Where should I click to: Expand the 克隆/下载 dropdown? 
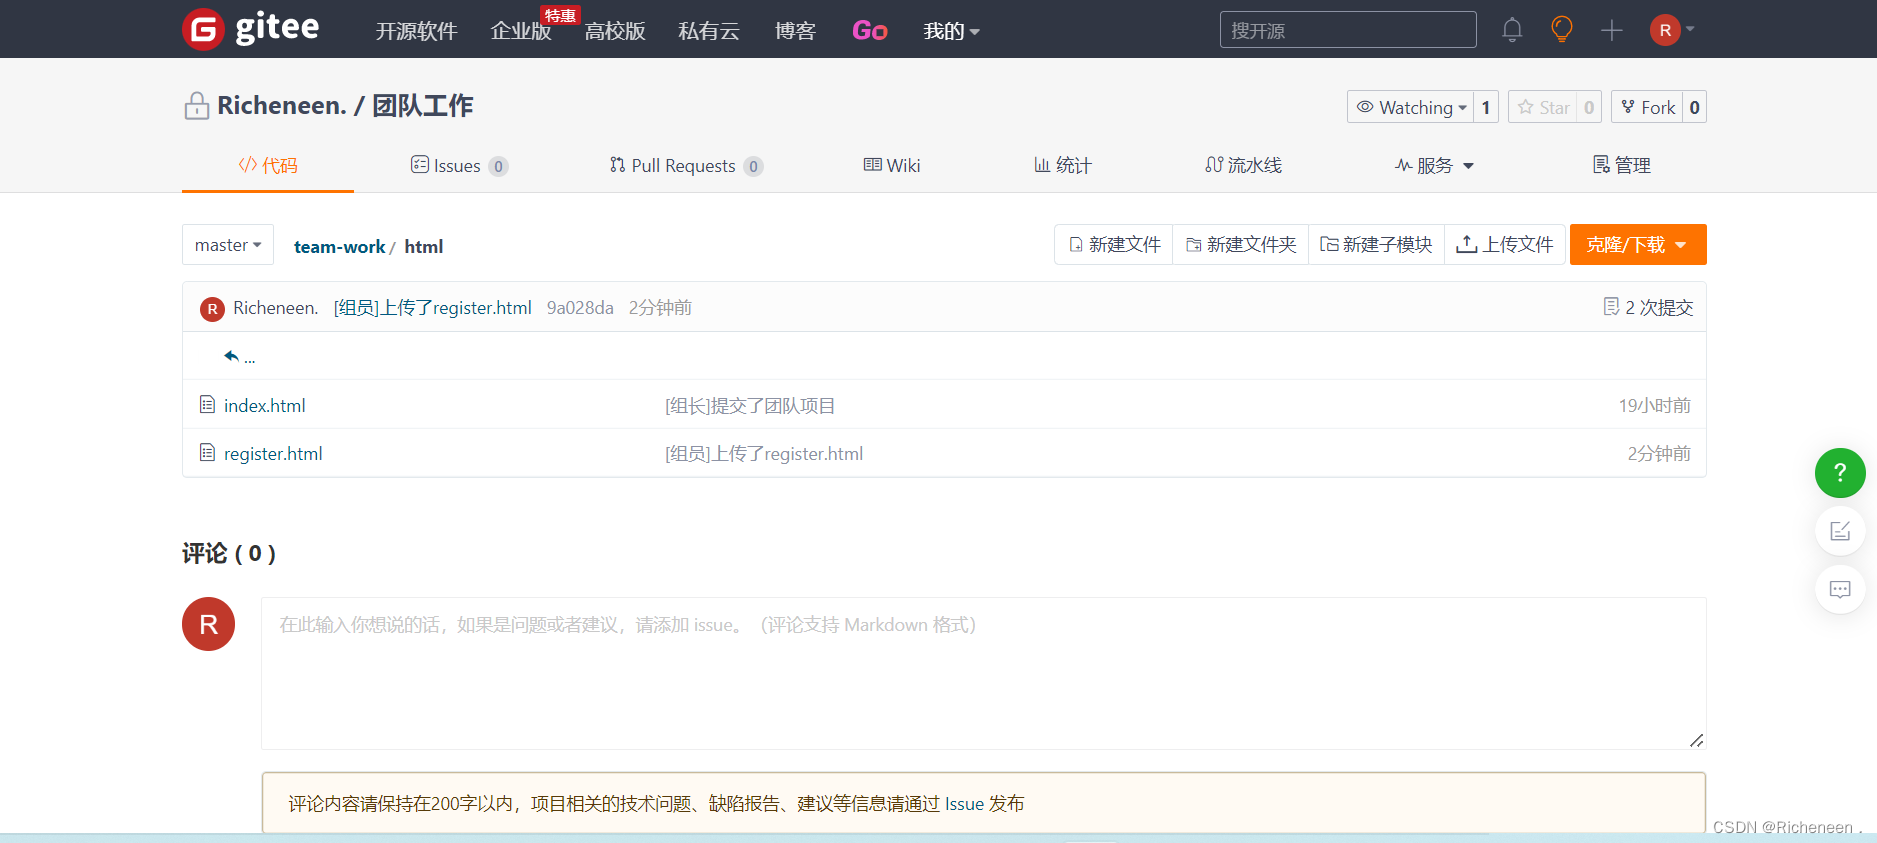pos(1638,245)
